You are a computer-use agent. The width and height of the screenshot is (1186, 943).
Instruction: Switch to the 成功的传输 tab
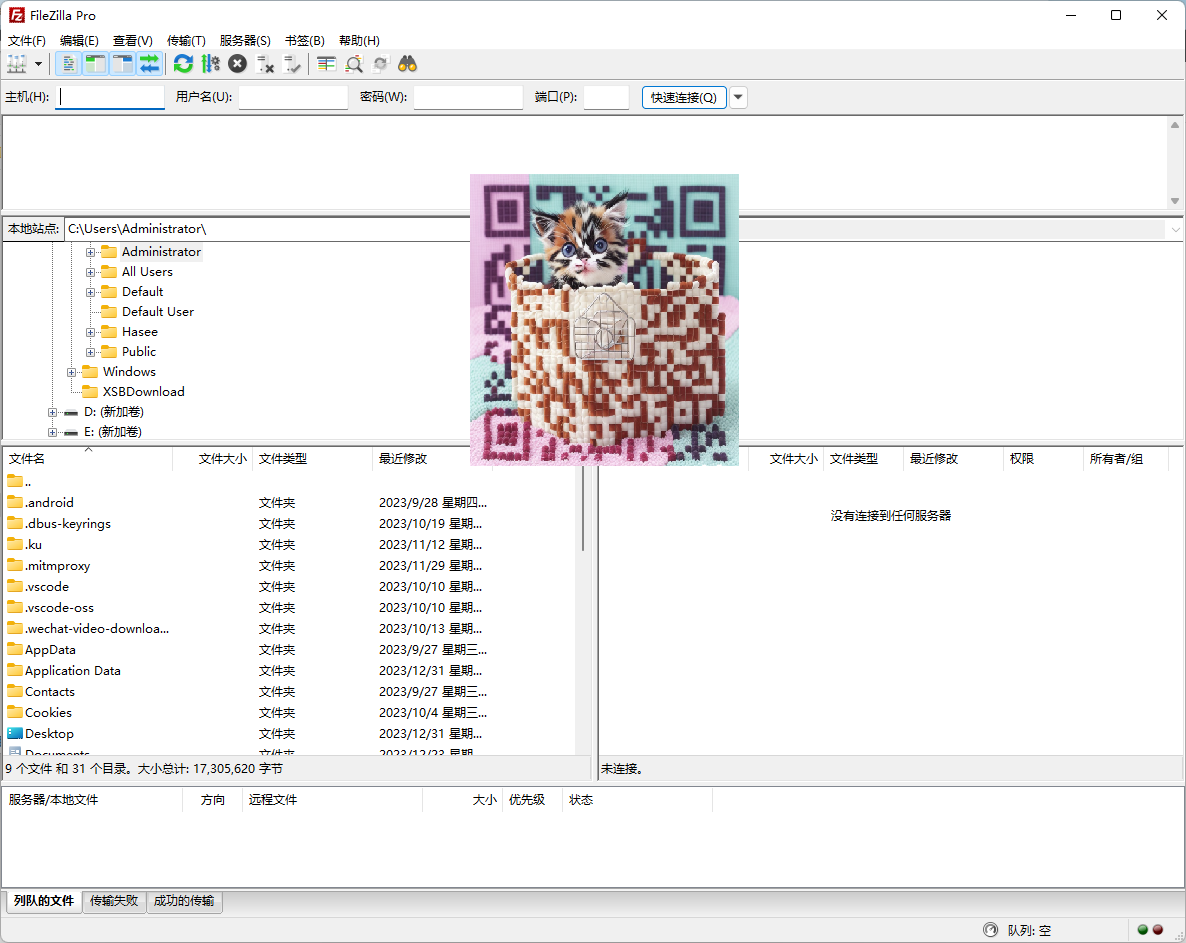[x=184, y=901]
